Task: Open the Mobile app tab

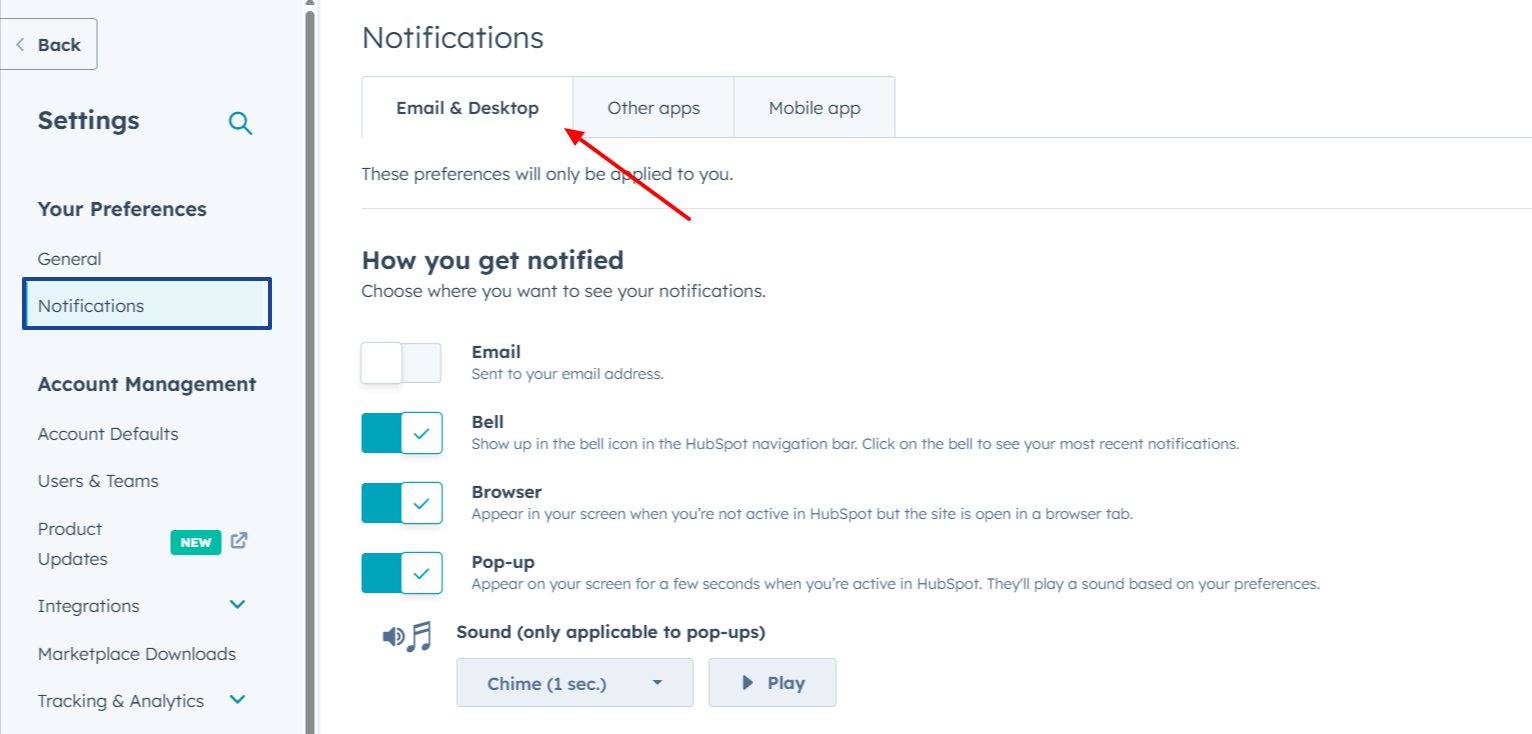Action: click(814, 108)
